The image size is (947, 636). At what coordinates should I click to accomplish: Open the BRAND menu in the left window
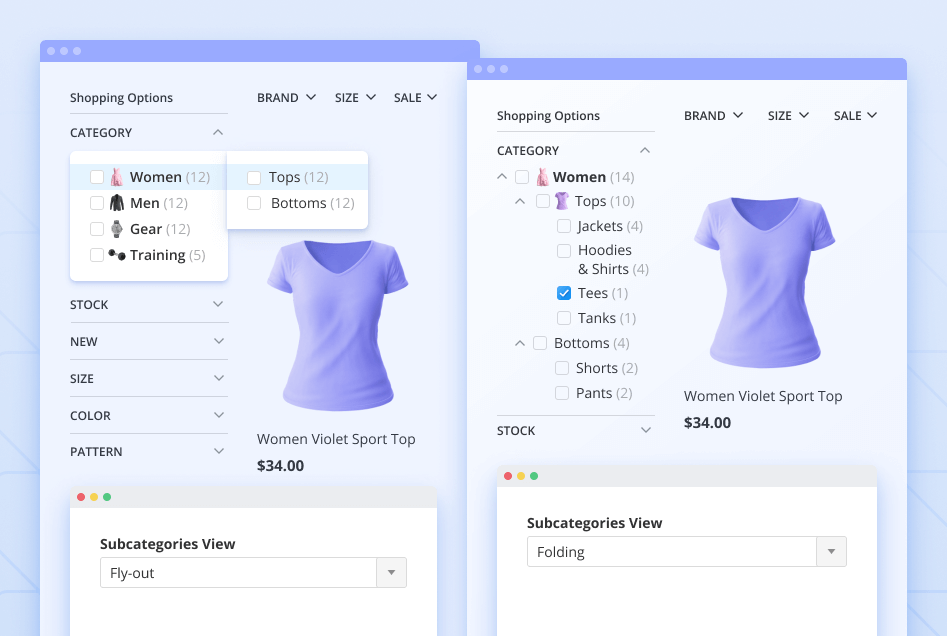[x=286, y=97]
